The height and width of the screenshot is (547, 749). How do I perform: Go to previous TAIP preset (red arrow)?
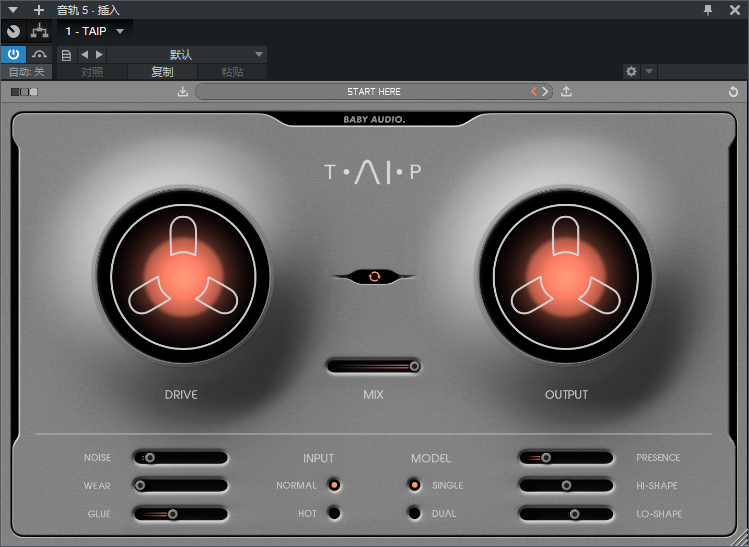[534, 91]
